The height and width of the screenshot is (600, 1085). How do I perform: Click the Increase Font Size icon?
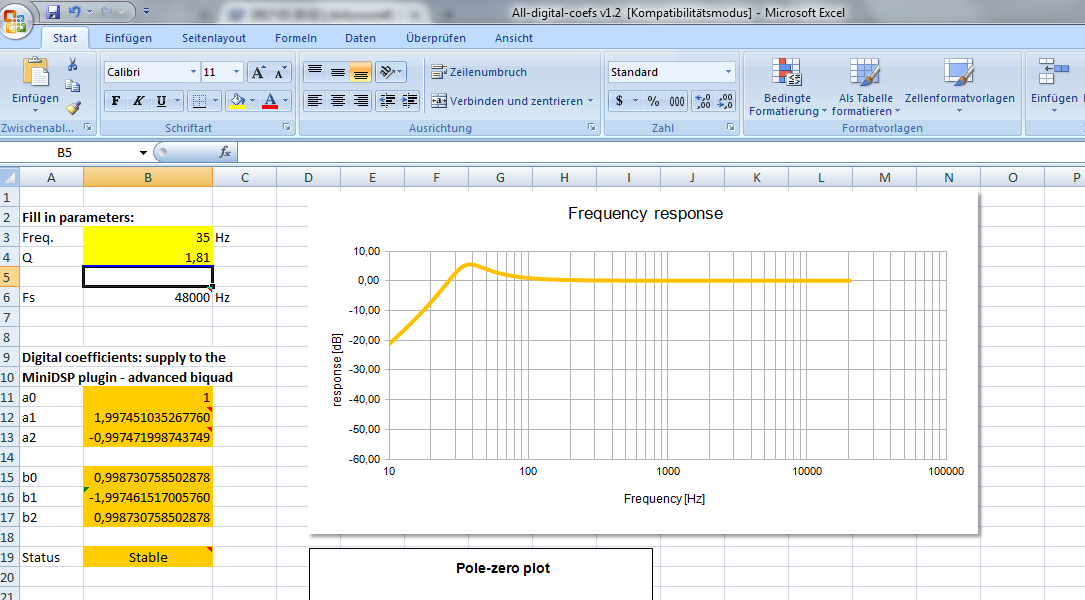tap(257, 72)
